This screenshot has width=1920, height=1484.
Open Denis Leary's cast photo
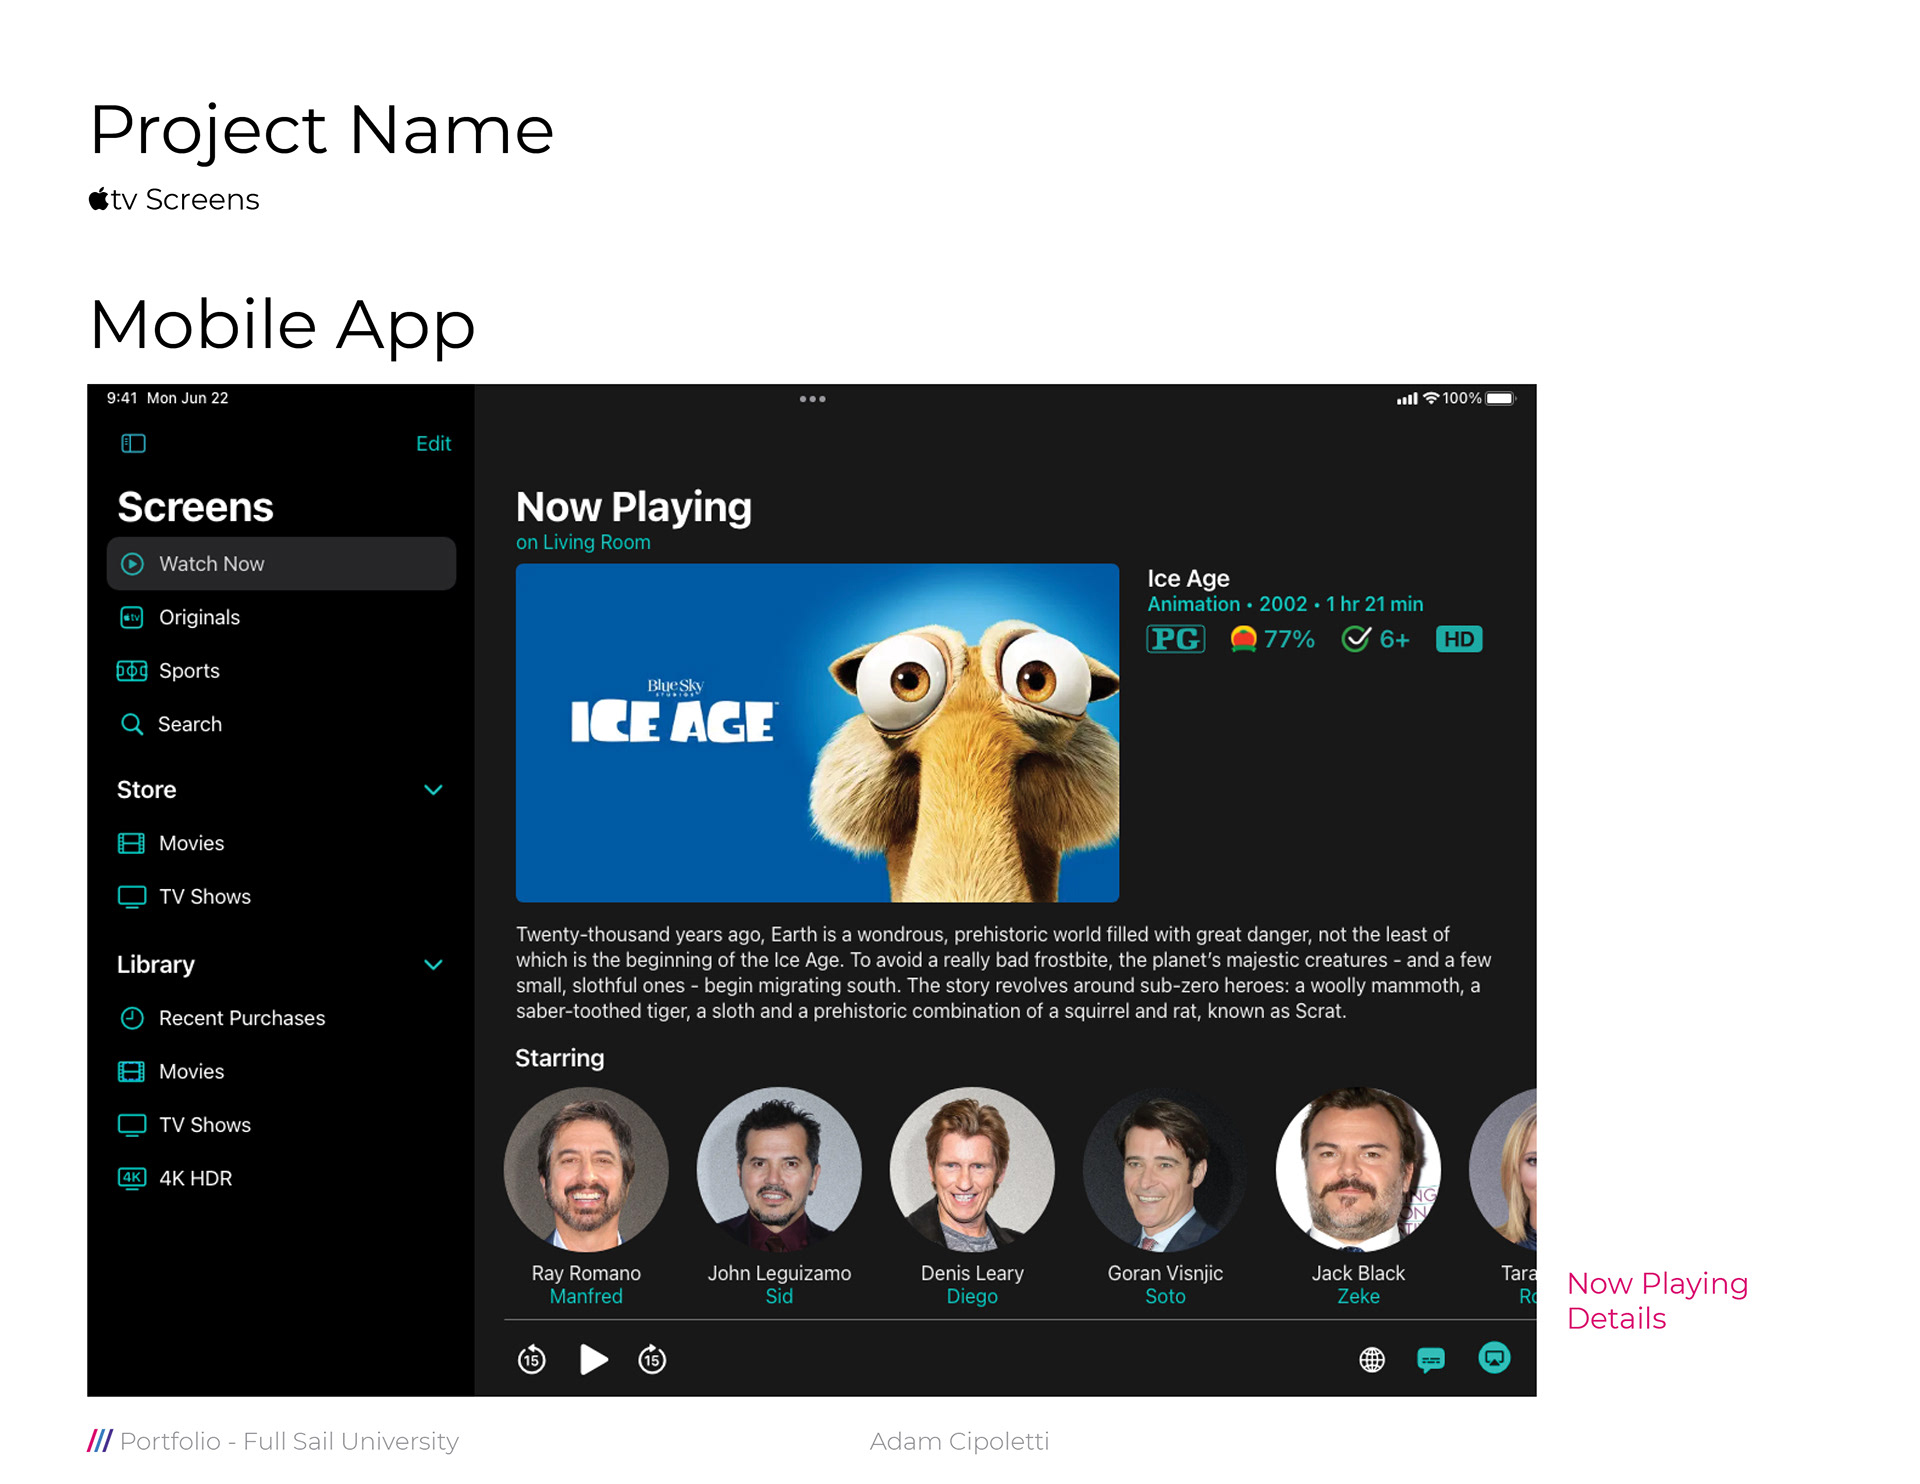click(972, 1169)
